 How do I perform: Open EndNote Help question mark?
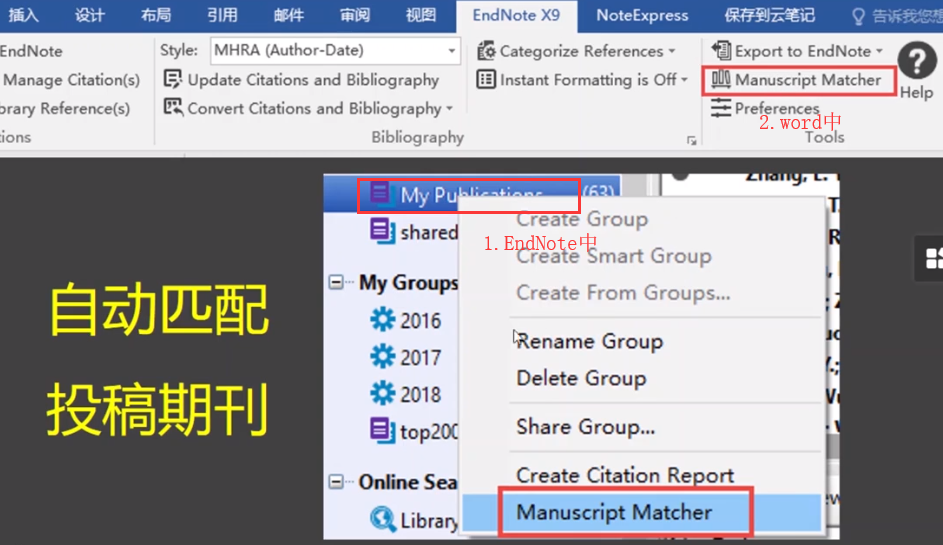[x=917, y=61]
